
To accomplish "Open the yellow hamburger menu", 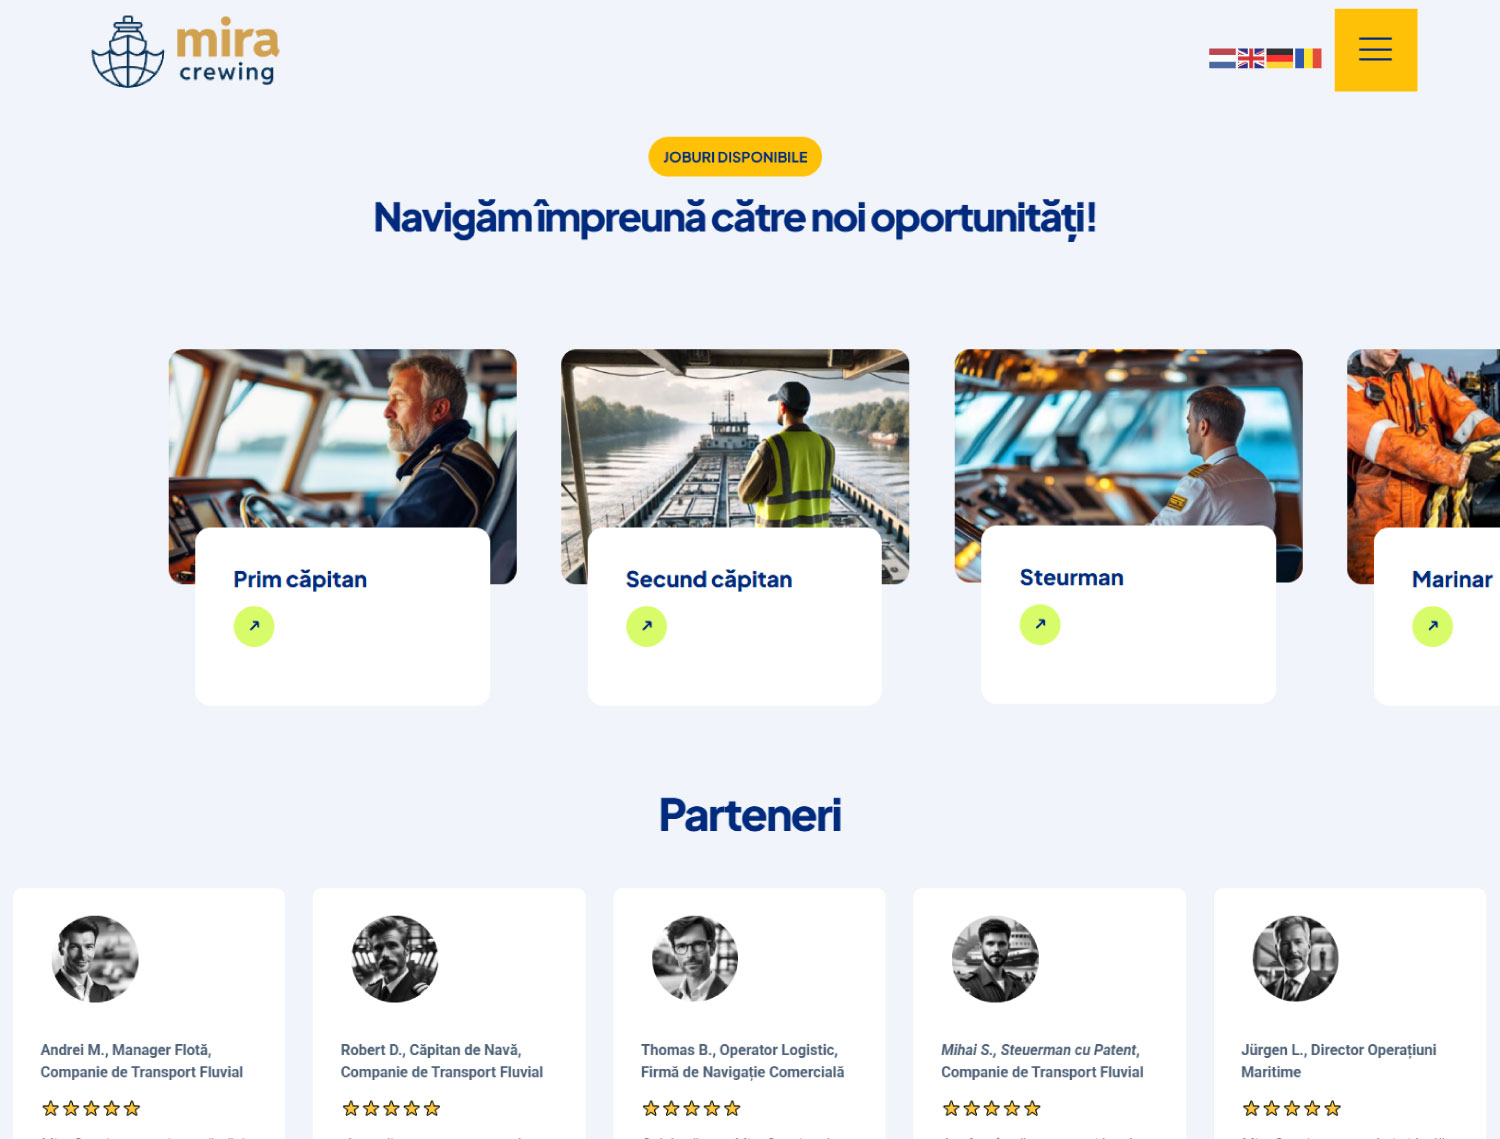I will (x=1375, y=50).
